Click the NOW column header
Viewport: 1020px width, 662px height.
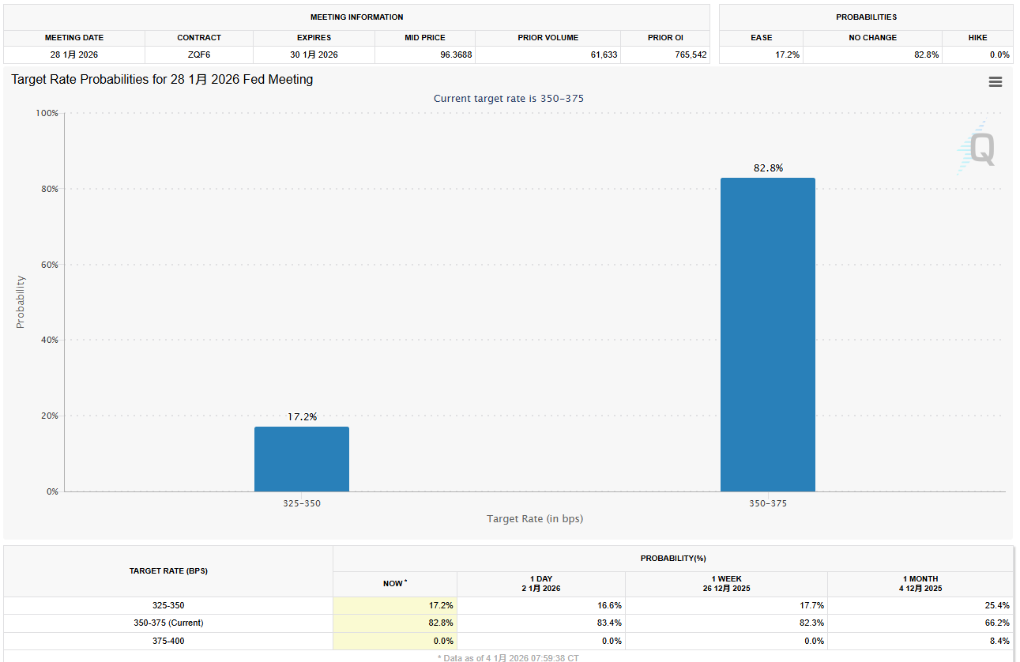point(395,583)
